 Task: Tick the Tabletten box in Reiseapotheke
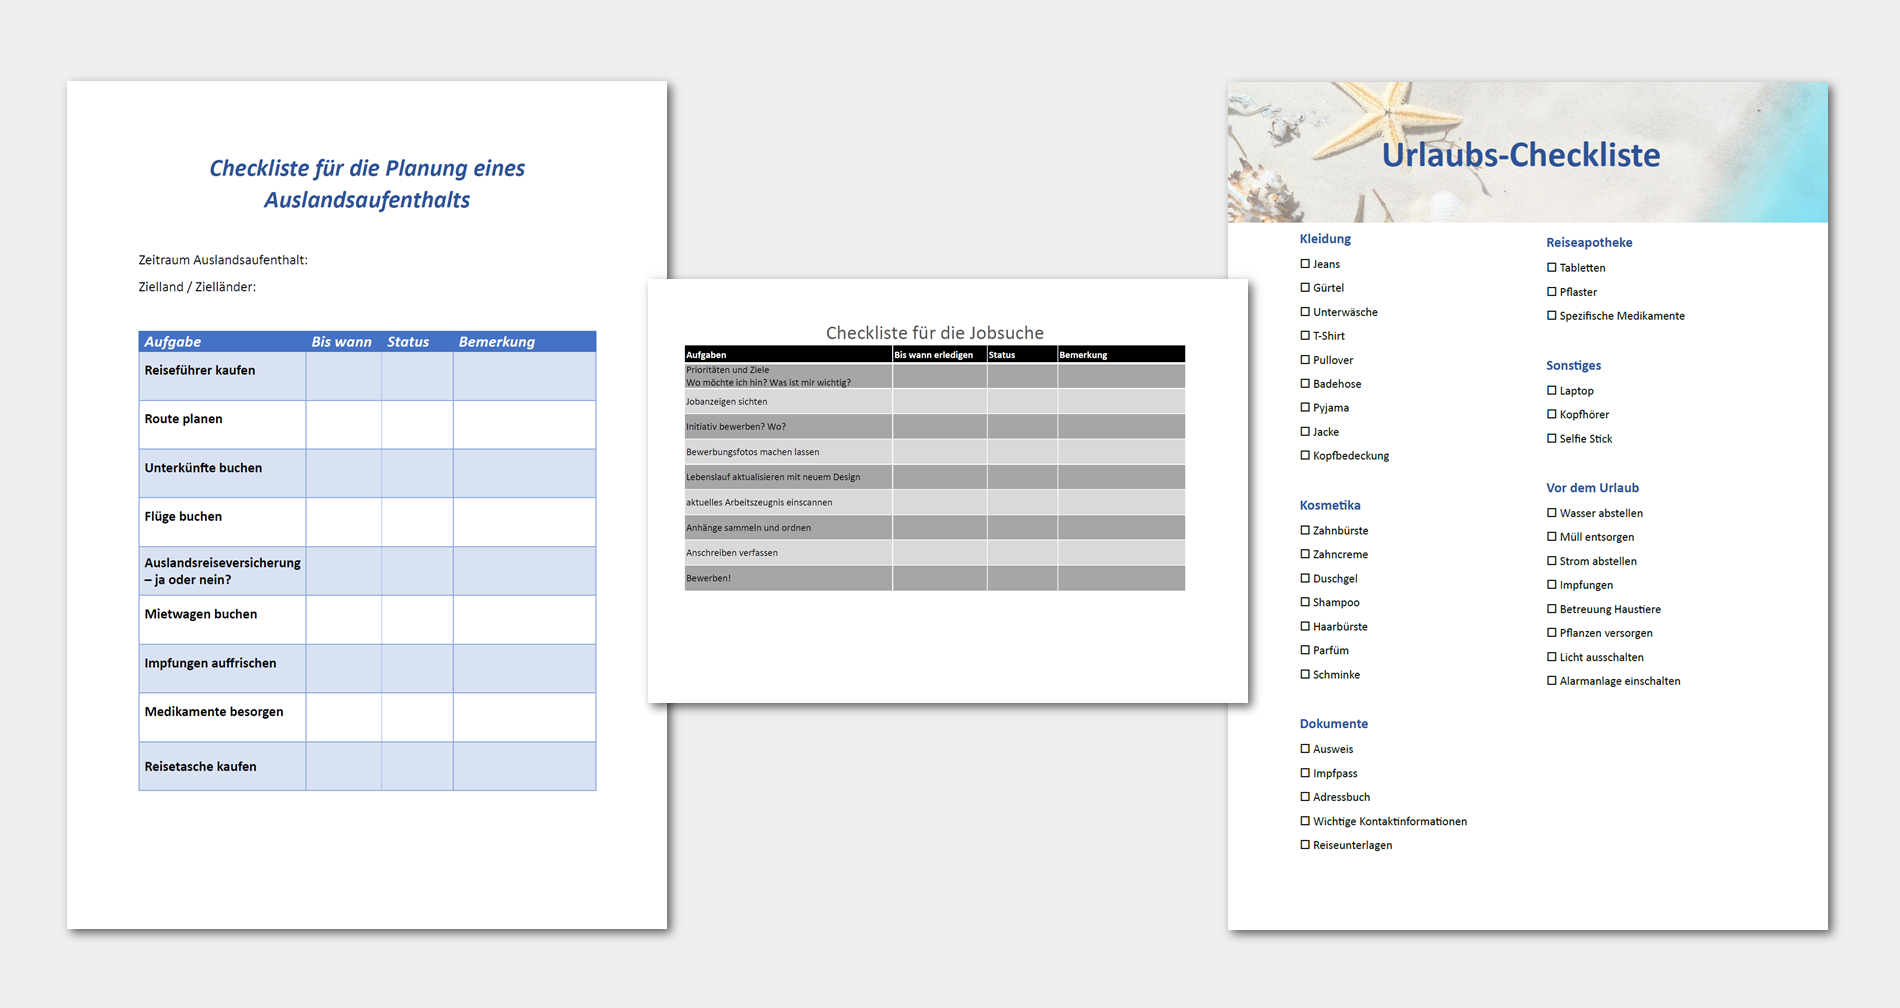(x=1551, y=267)
